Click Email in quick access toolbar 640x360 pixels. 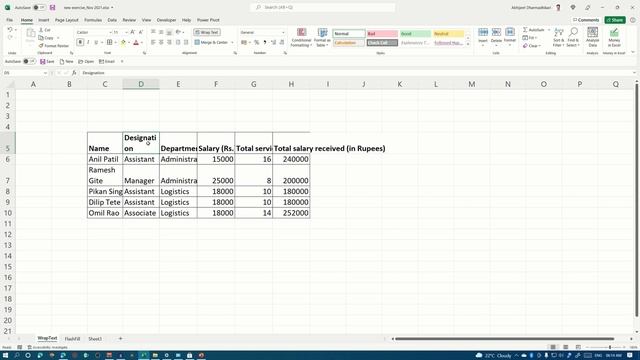point(107,61)
